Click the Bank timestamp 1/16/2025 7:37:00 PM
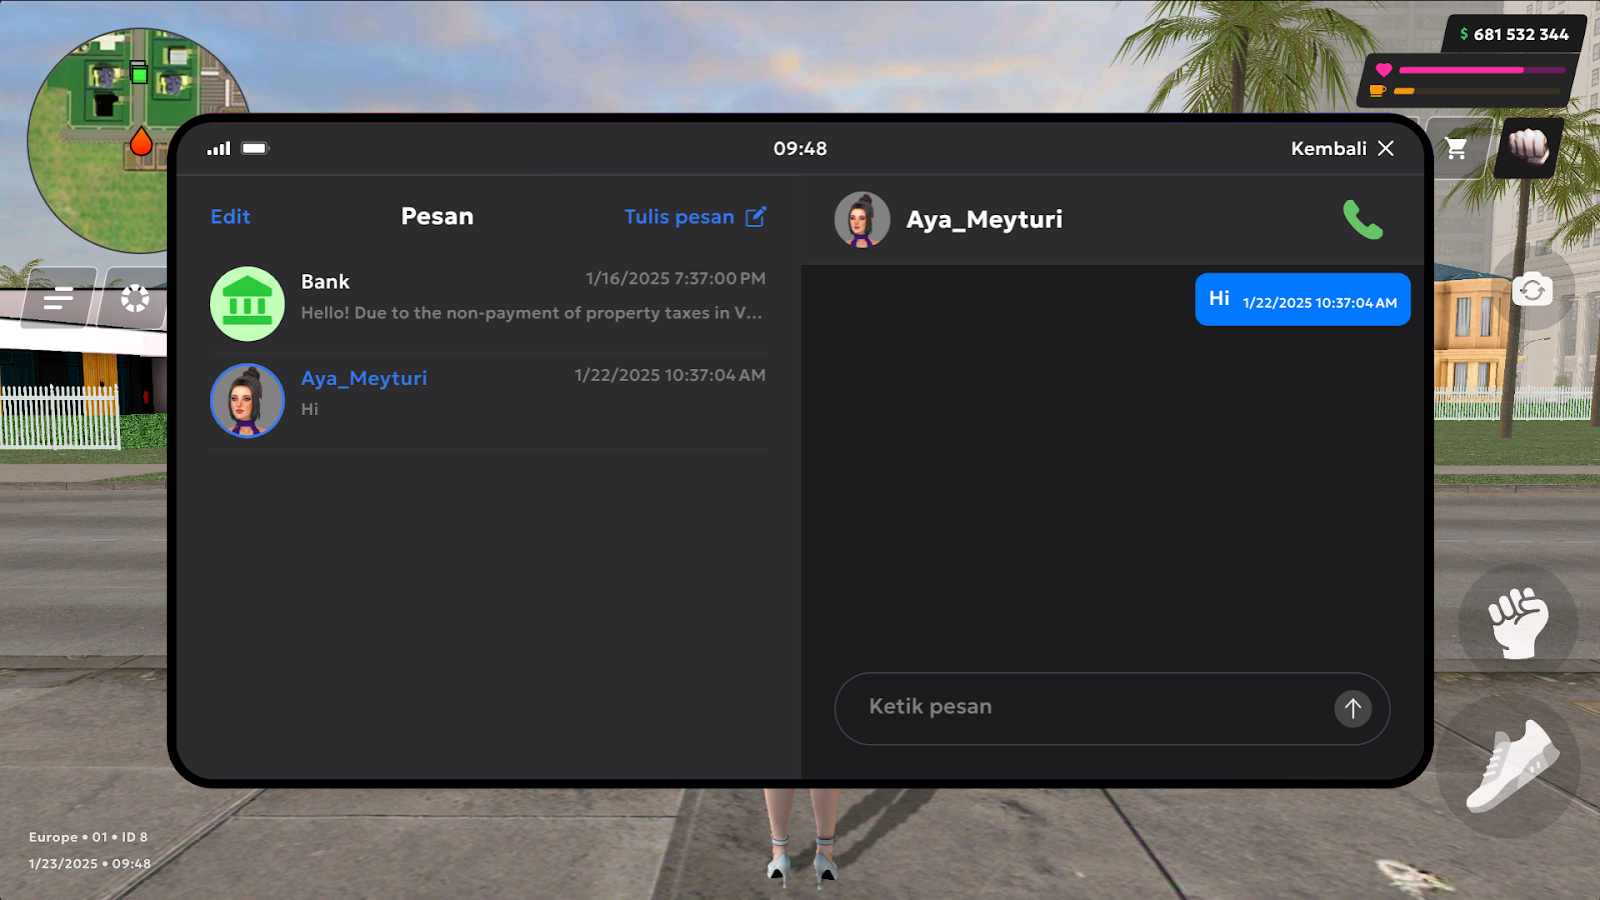Image resolution: width=1600 pixels, height=900 pixels. pyautogui.click(x=675, y=279)
